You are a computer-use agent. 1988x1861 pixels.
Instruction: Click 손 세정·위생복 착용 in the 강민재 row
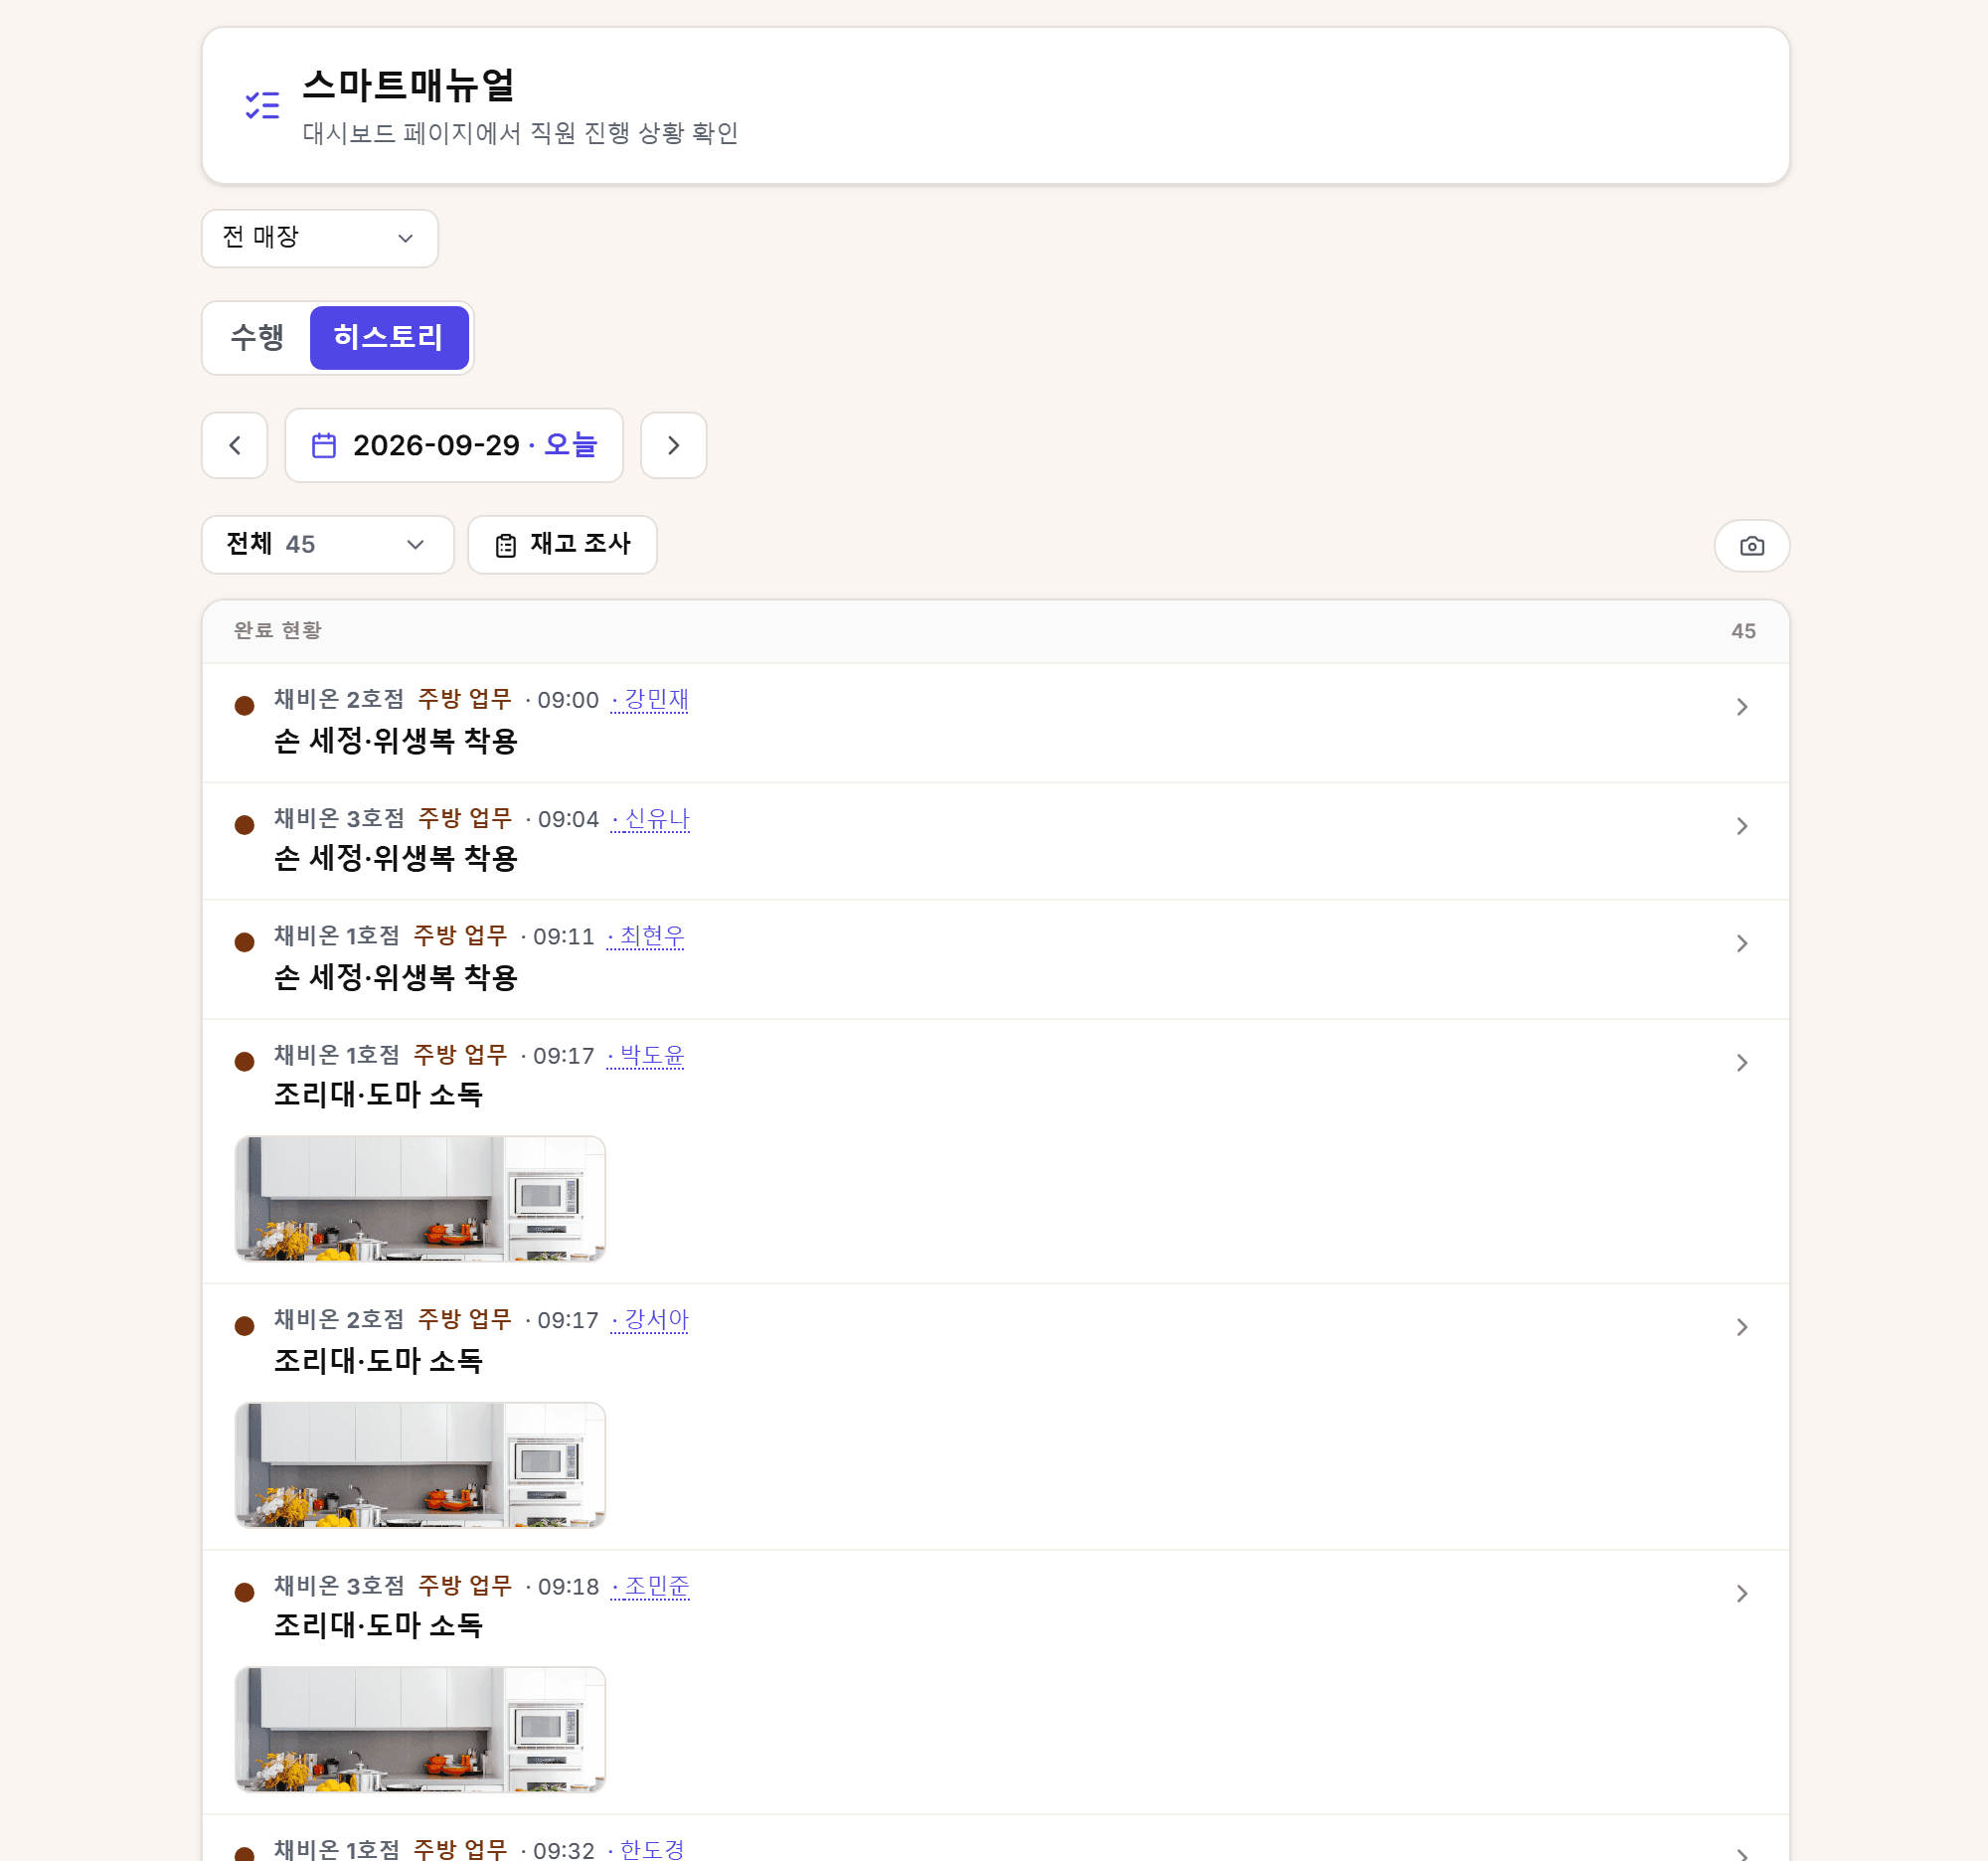click(x=396, y=741)
